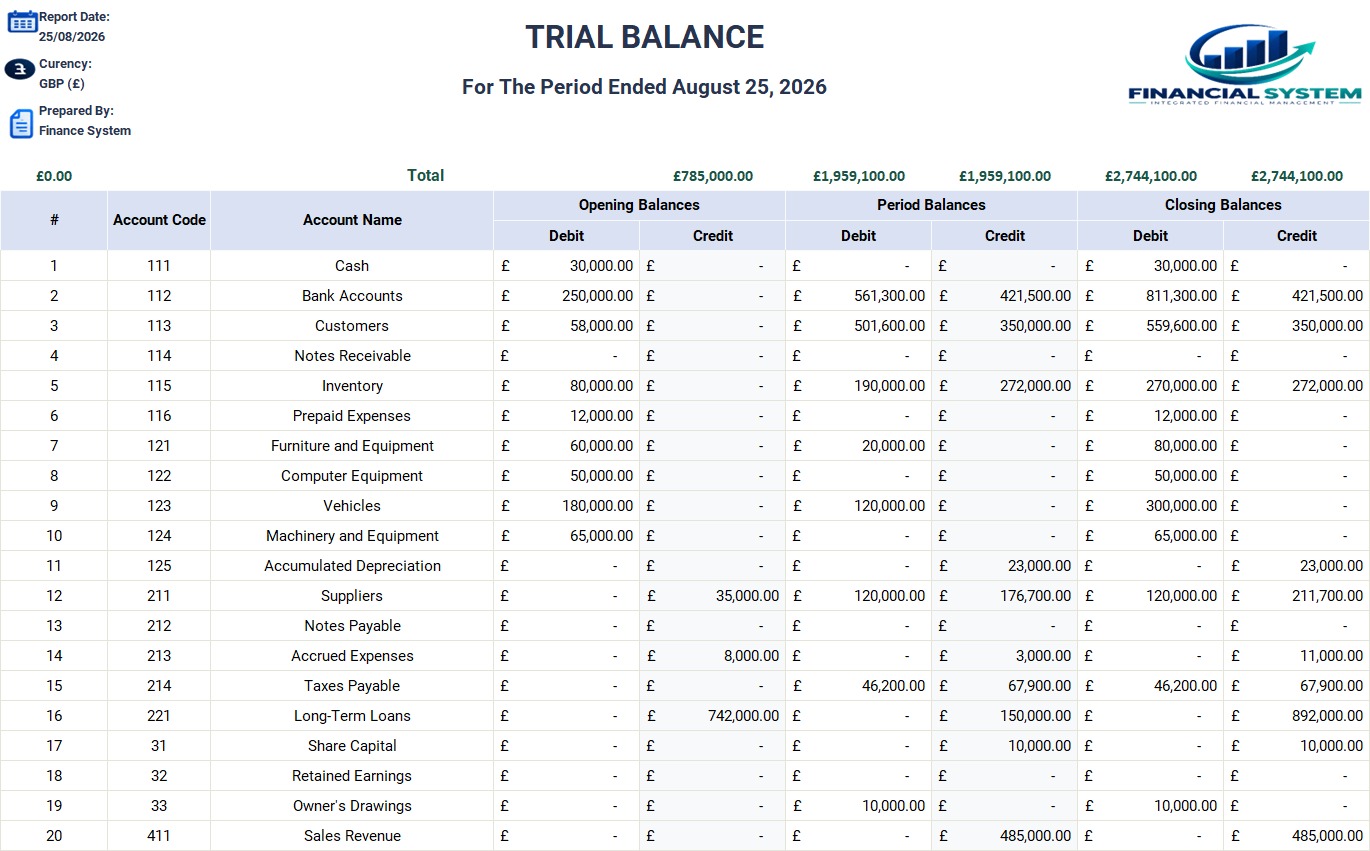
Task: Select the Suppliers account name cell
Action: click(x=352, y=596)
